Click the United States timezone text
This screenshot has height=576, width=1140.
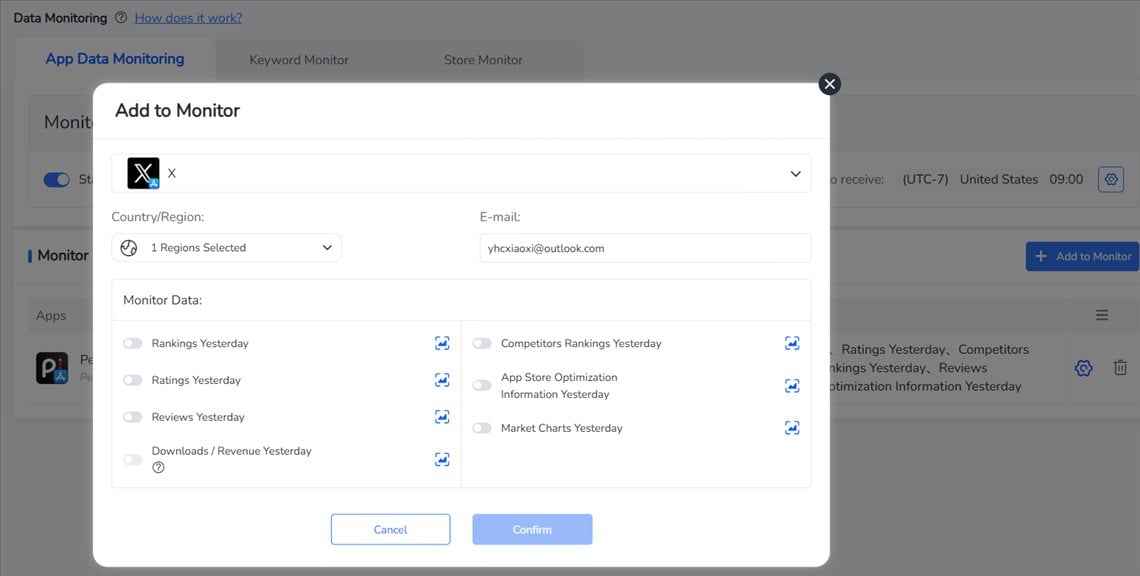click(999, 179)
